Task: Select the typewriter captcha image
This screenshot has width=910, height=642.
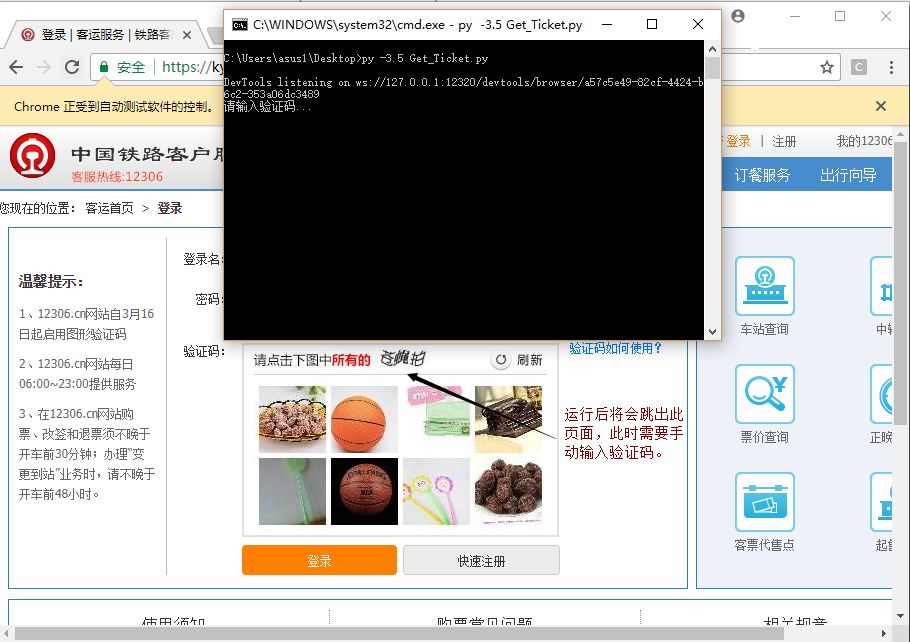Action: pyautogui.click(x=508, y=419)
